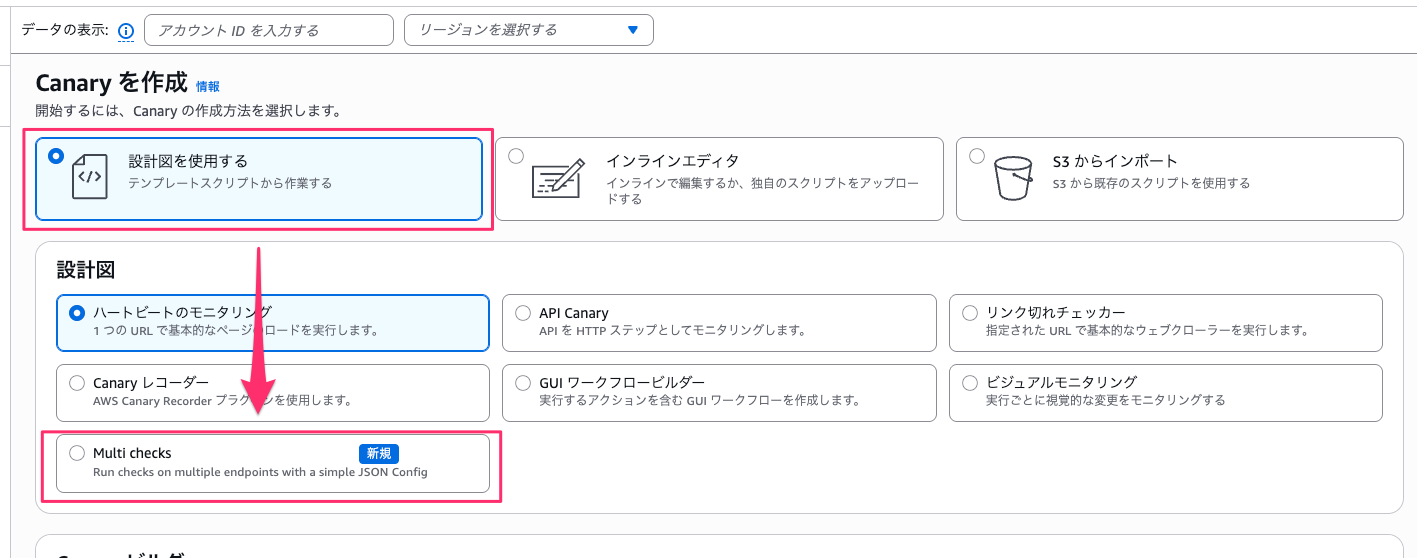Choose the API Canary blueprint
This screenshot has height=558, width=1417.
523,313
